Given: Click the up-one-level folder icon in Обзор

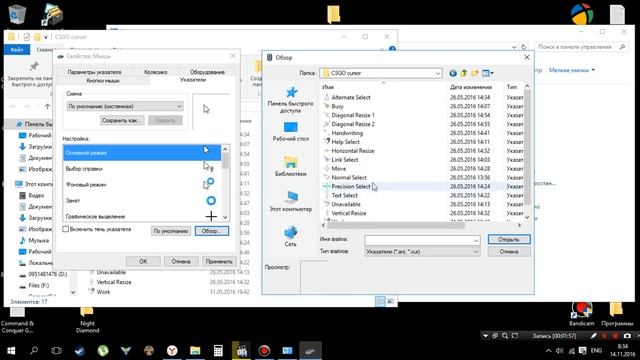Looking at the screenshot, I should (464, 73).
